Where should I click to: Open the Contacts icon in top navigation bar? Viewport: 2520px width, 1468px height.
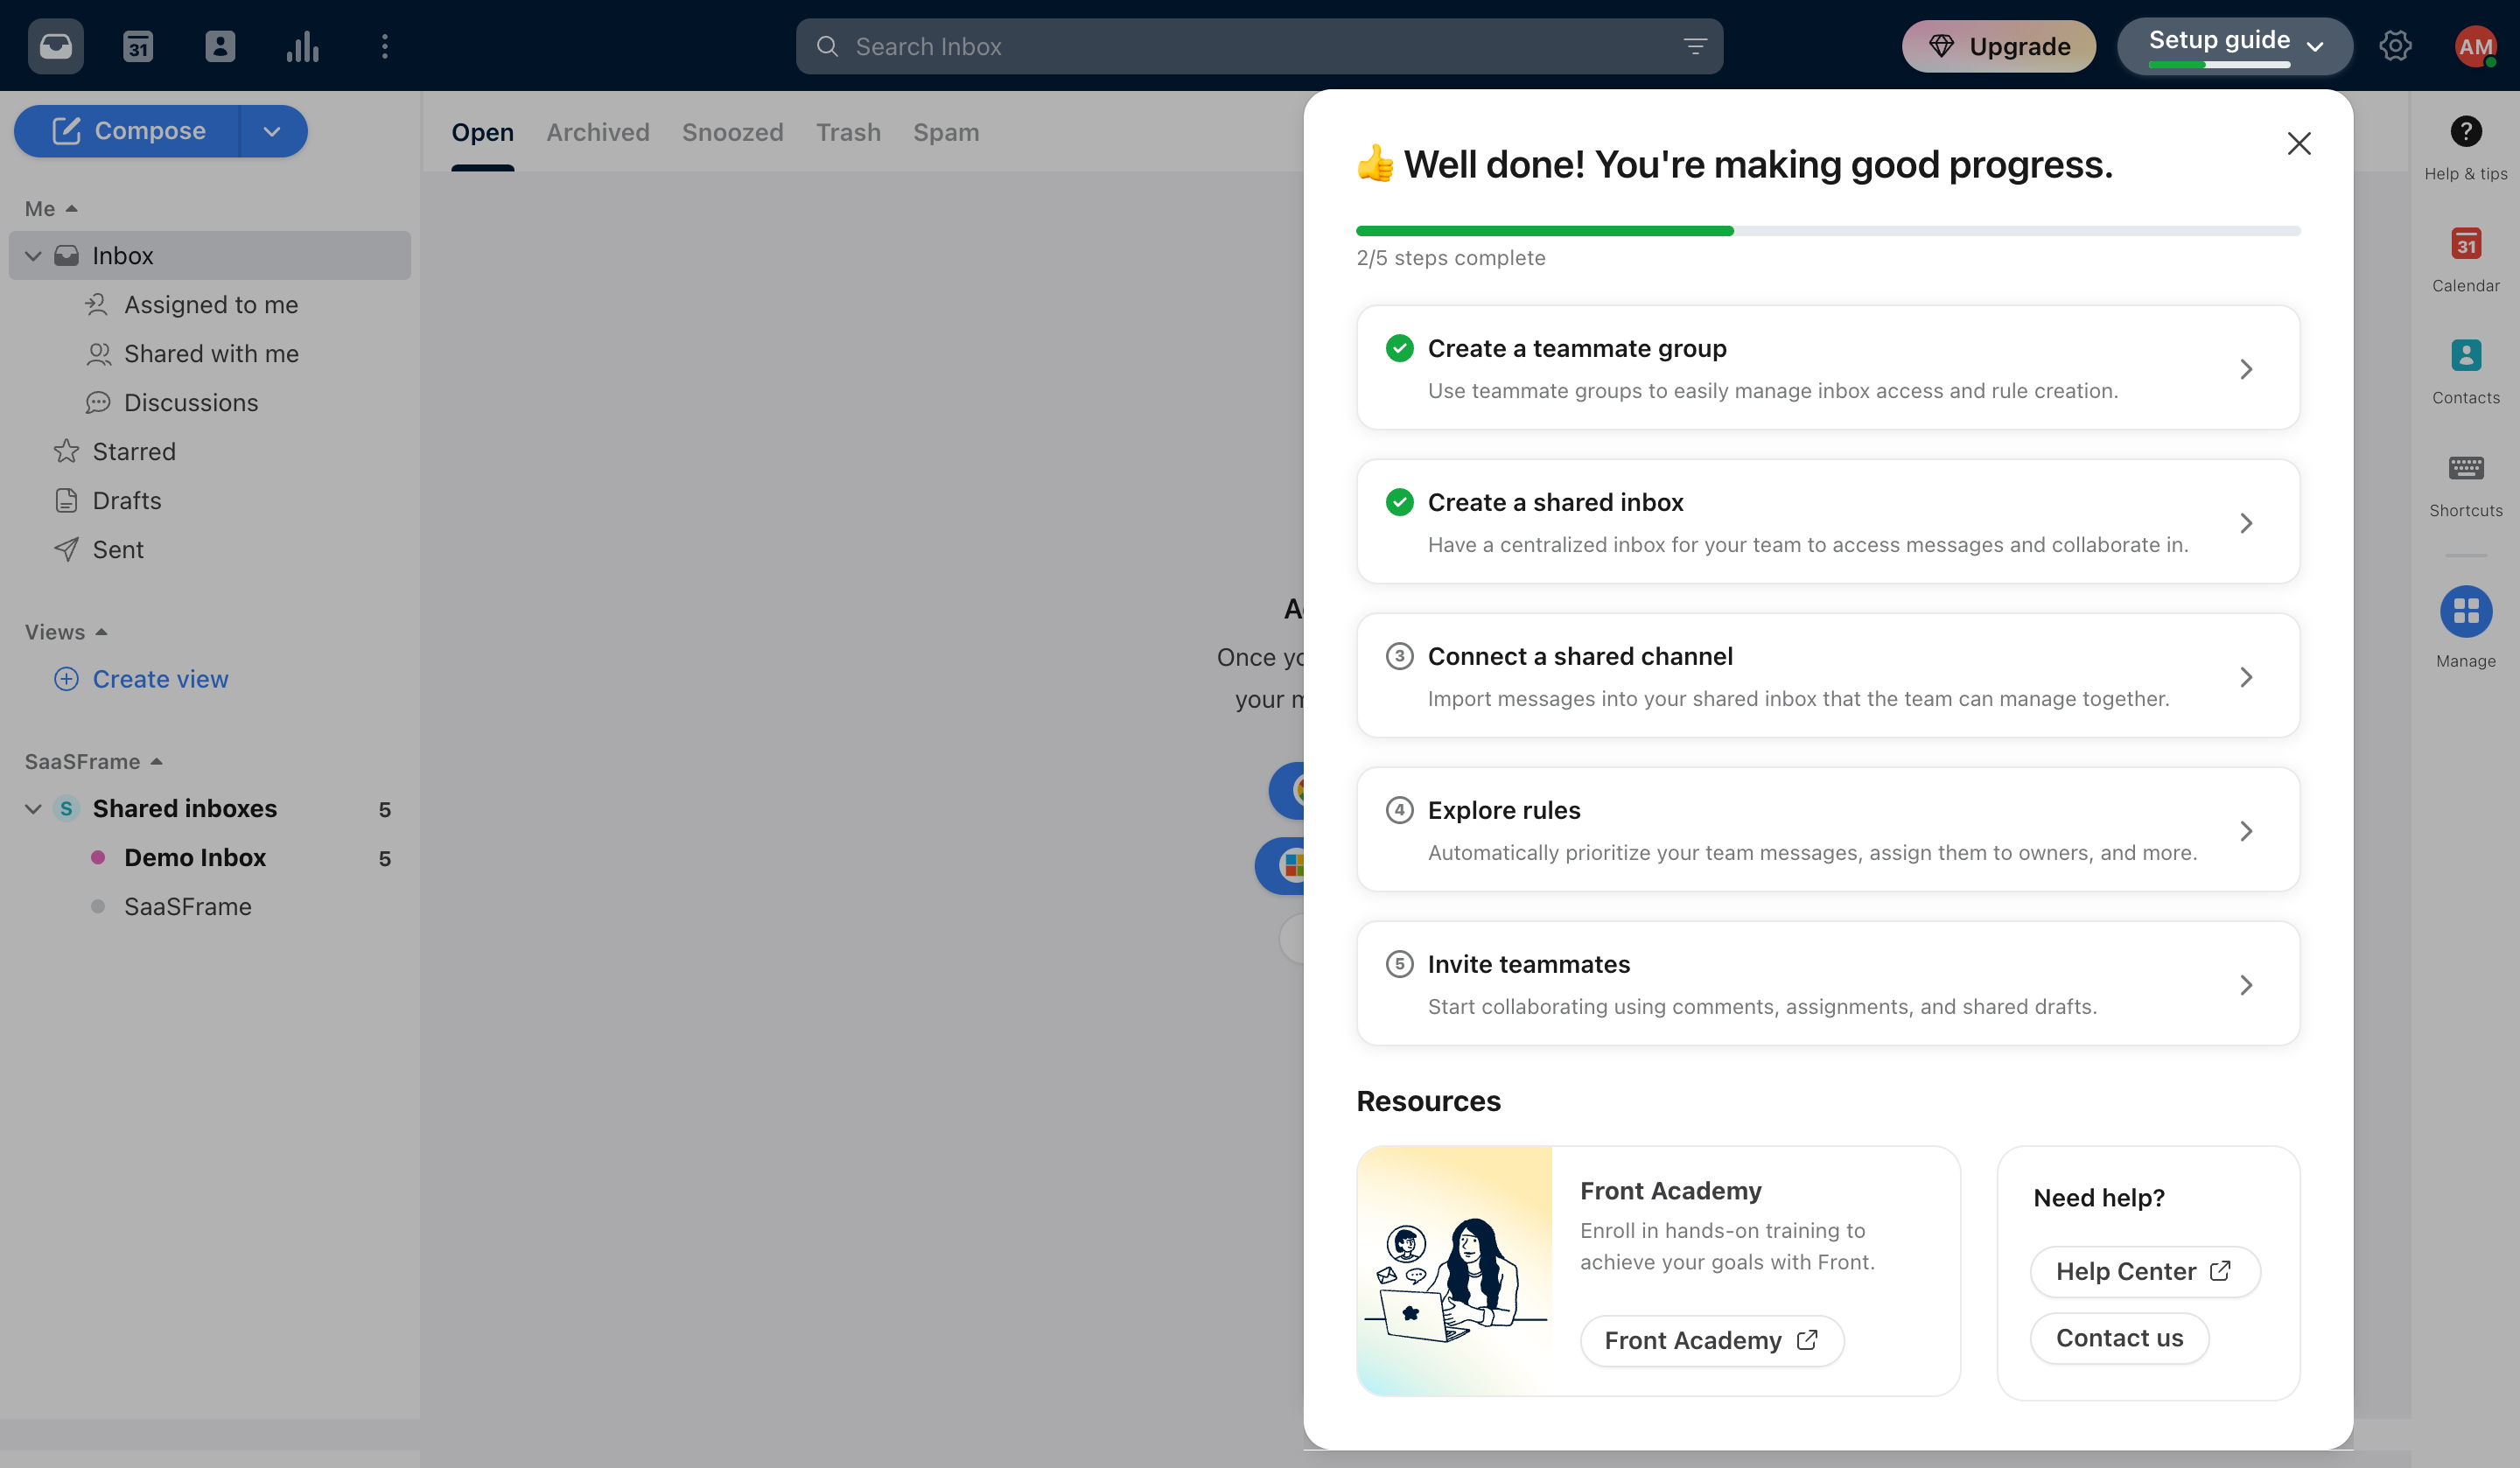coord(220,46)
